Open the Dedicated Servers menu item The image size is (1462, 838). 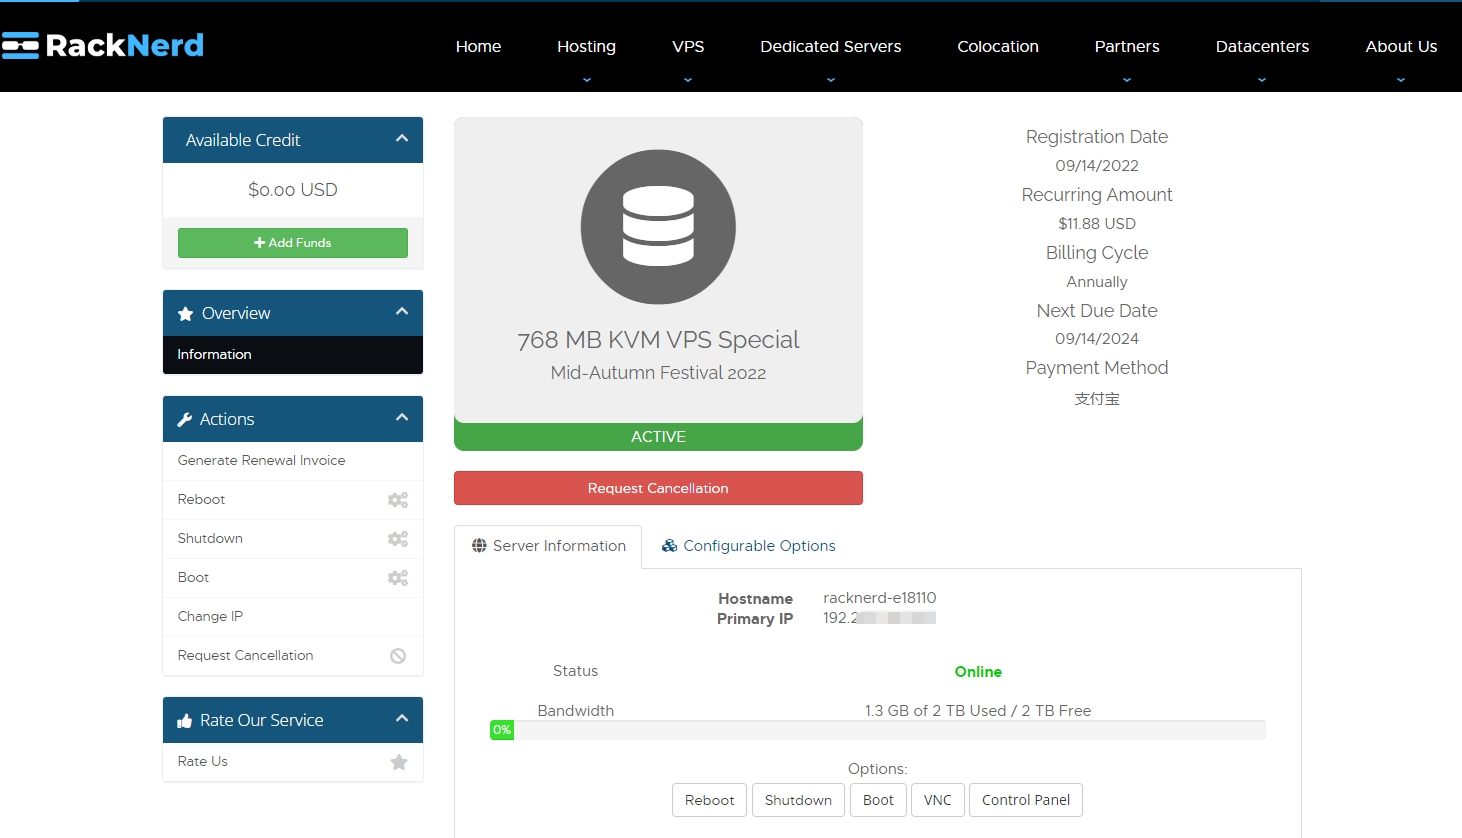click(x=831, y=46)
